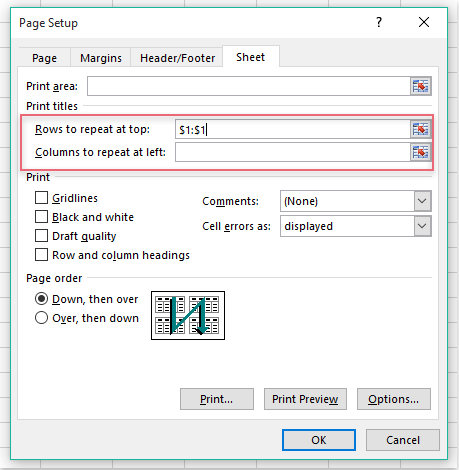Click the question mark help icon

[x=379, y=22]
